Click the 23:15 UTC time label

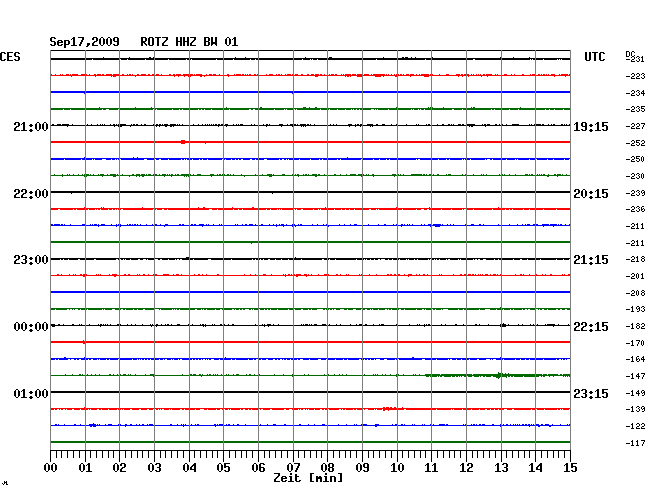point(591,393)
